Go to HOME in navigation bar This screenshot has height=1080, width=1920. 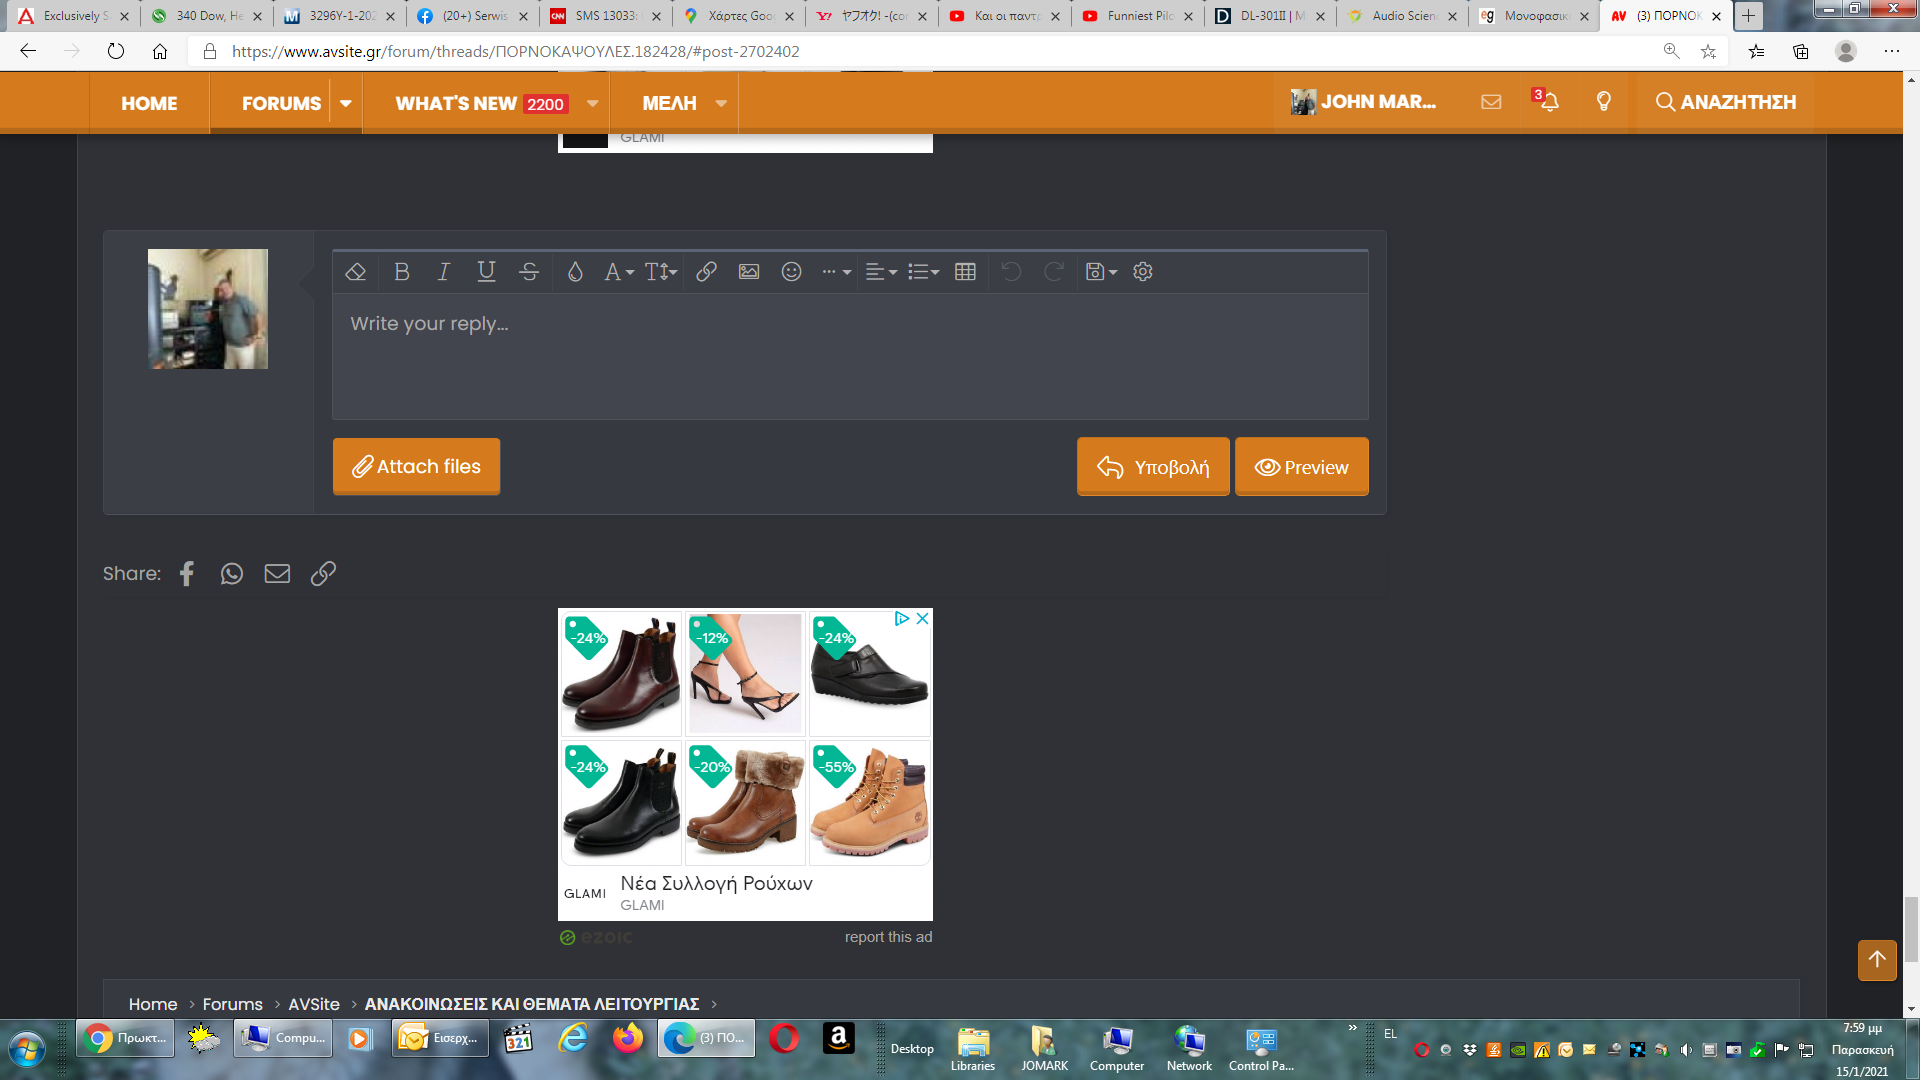coord(149,103)
